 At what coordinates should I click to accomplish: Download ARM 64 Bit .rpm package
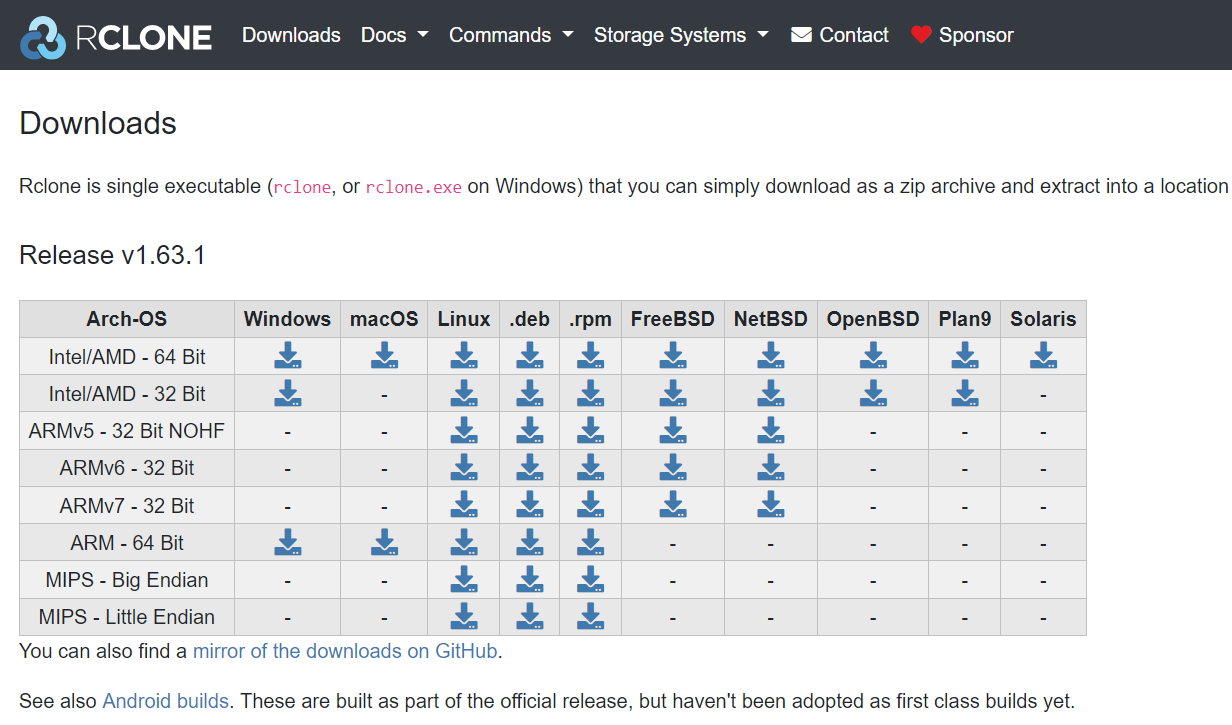tap(591, 542)
